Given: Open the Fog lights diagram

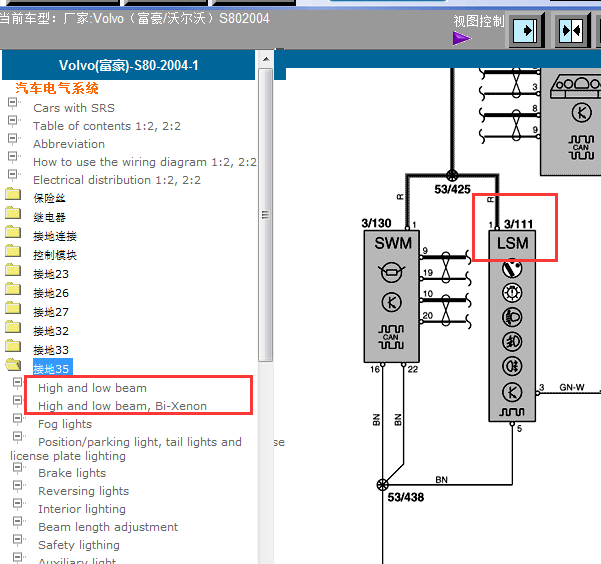Looking at the screenshot, I should coord(65,424).
